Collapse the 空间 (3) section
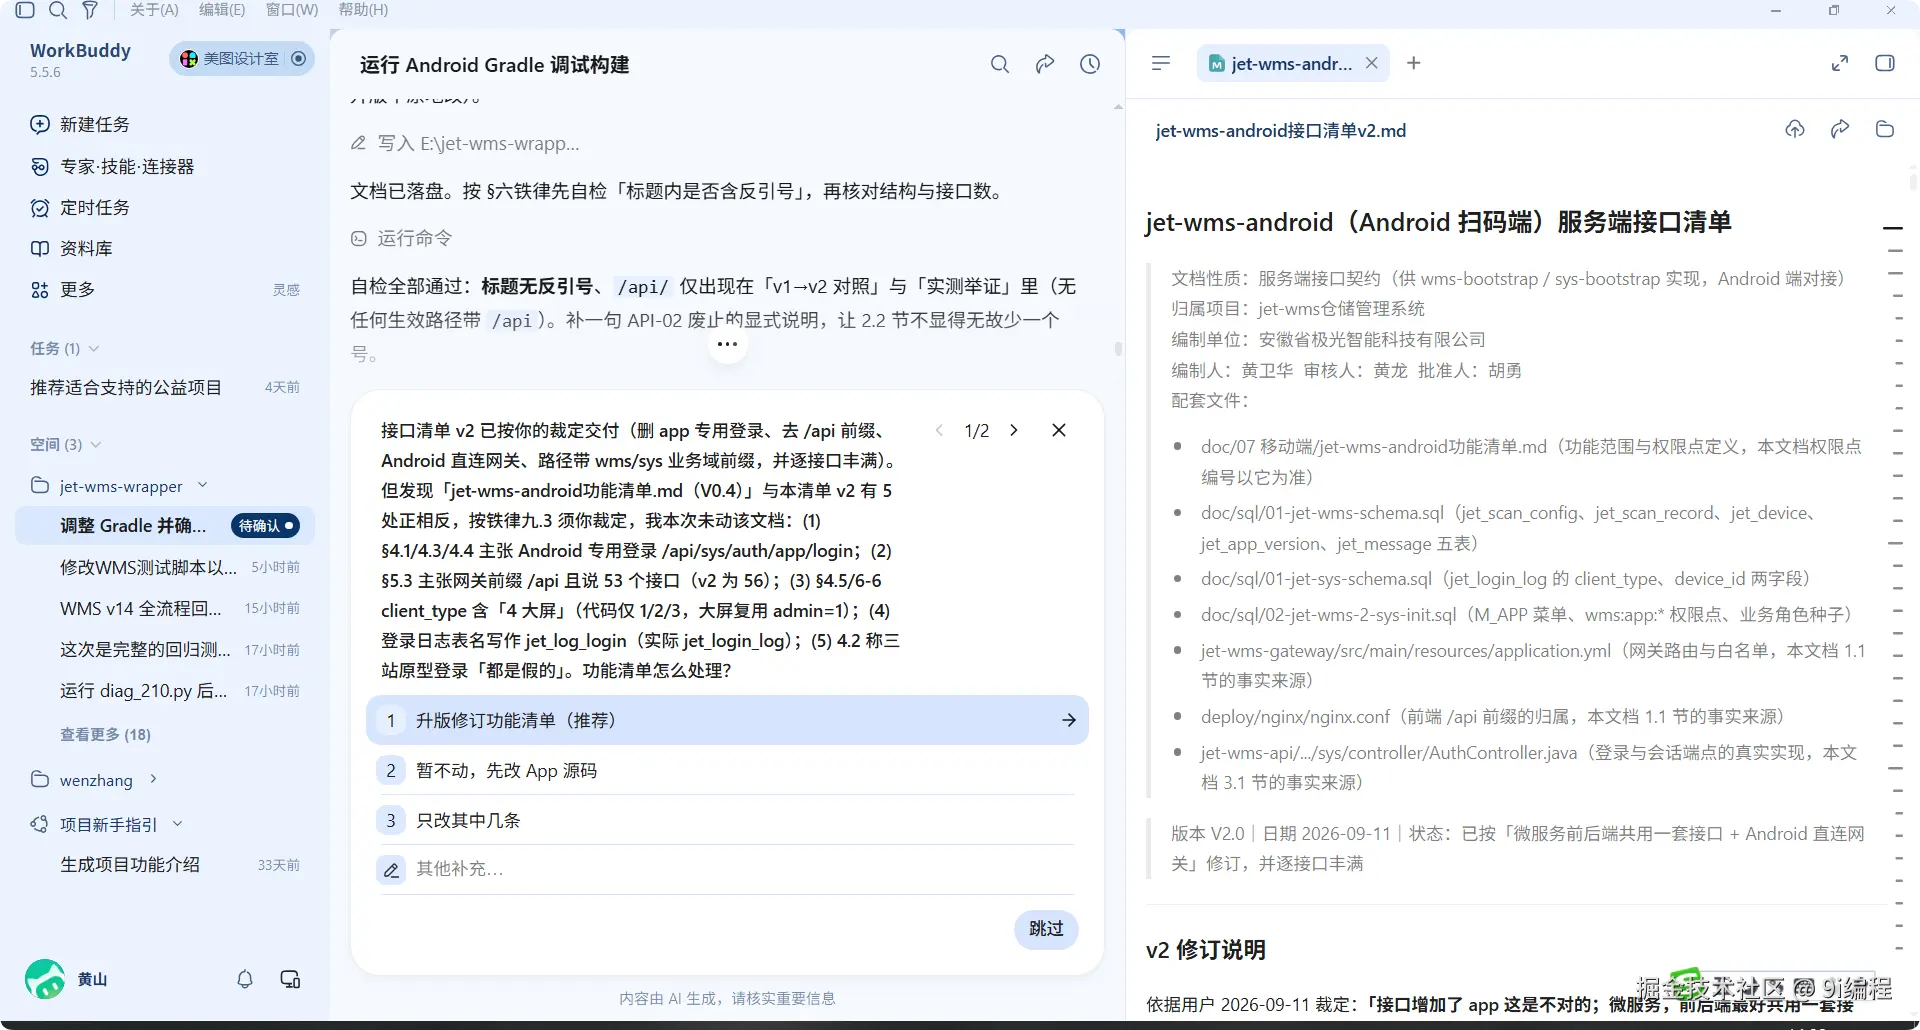1920x1030 pixels. 66,444
